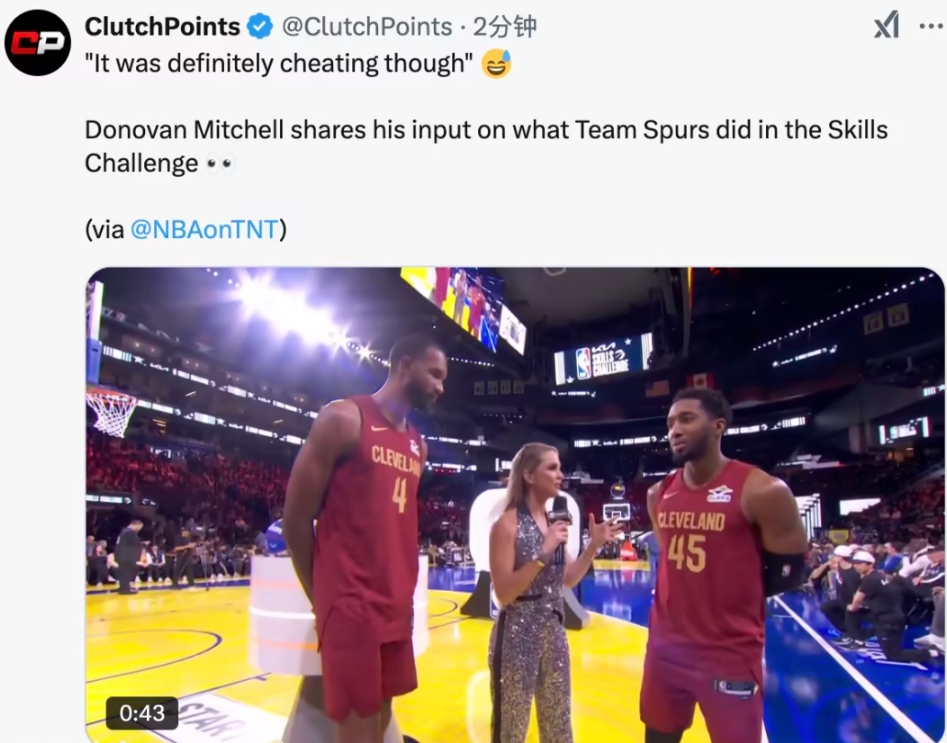Click the eyes emoji after Challenge
This screenshot has width=947, height=743.
pyautogui.click(x=220, y=164)
